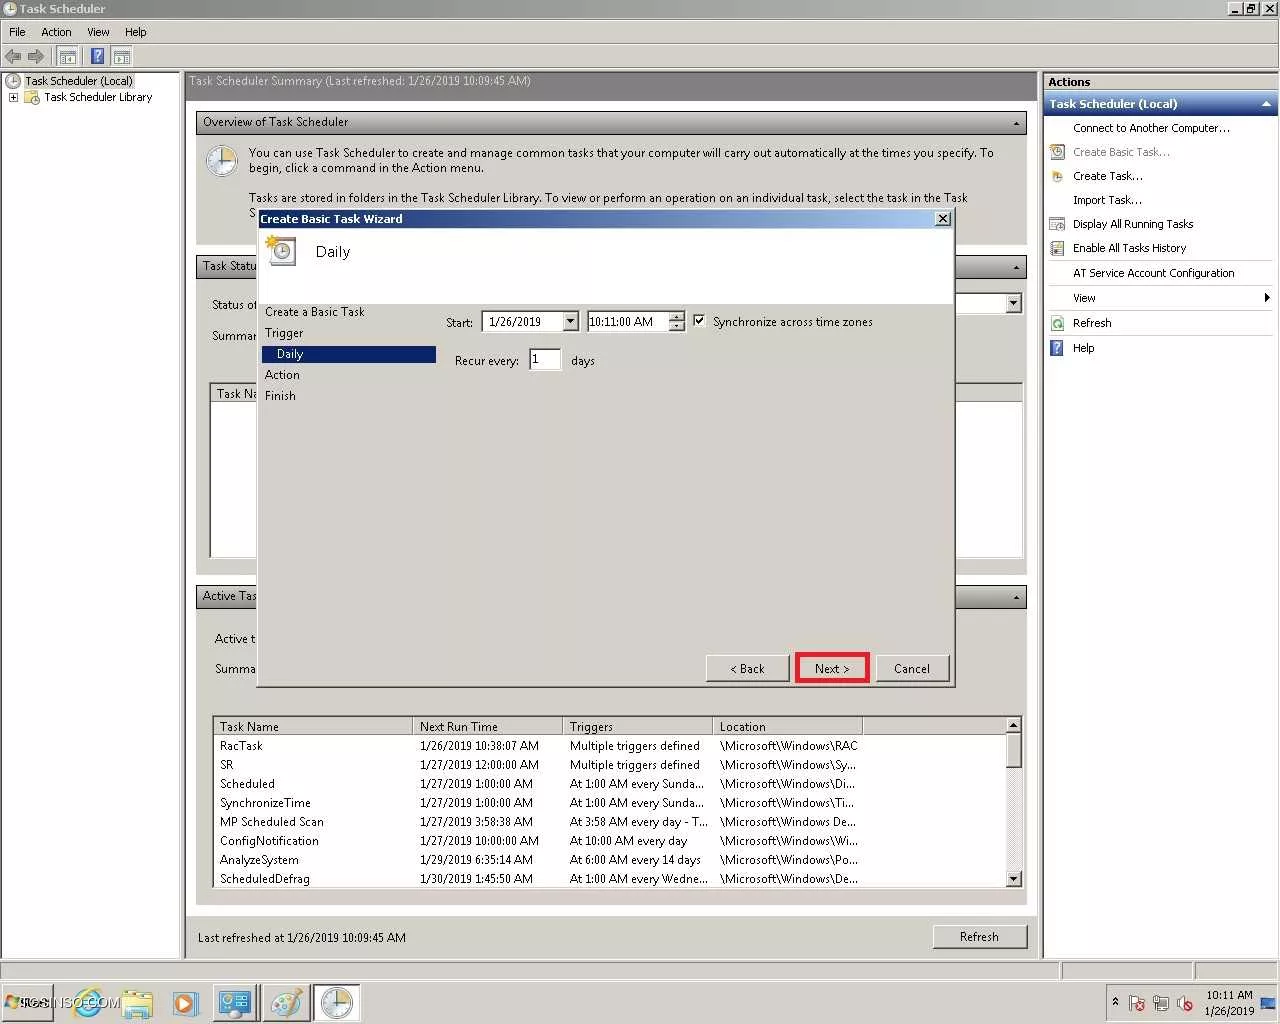Open the Action menu
The image size is (1280, 1024).
[x=56, y=32]
